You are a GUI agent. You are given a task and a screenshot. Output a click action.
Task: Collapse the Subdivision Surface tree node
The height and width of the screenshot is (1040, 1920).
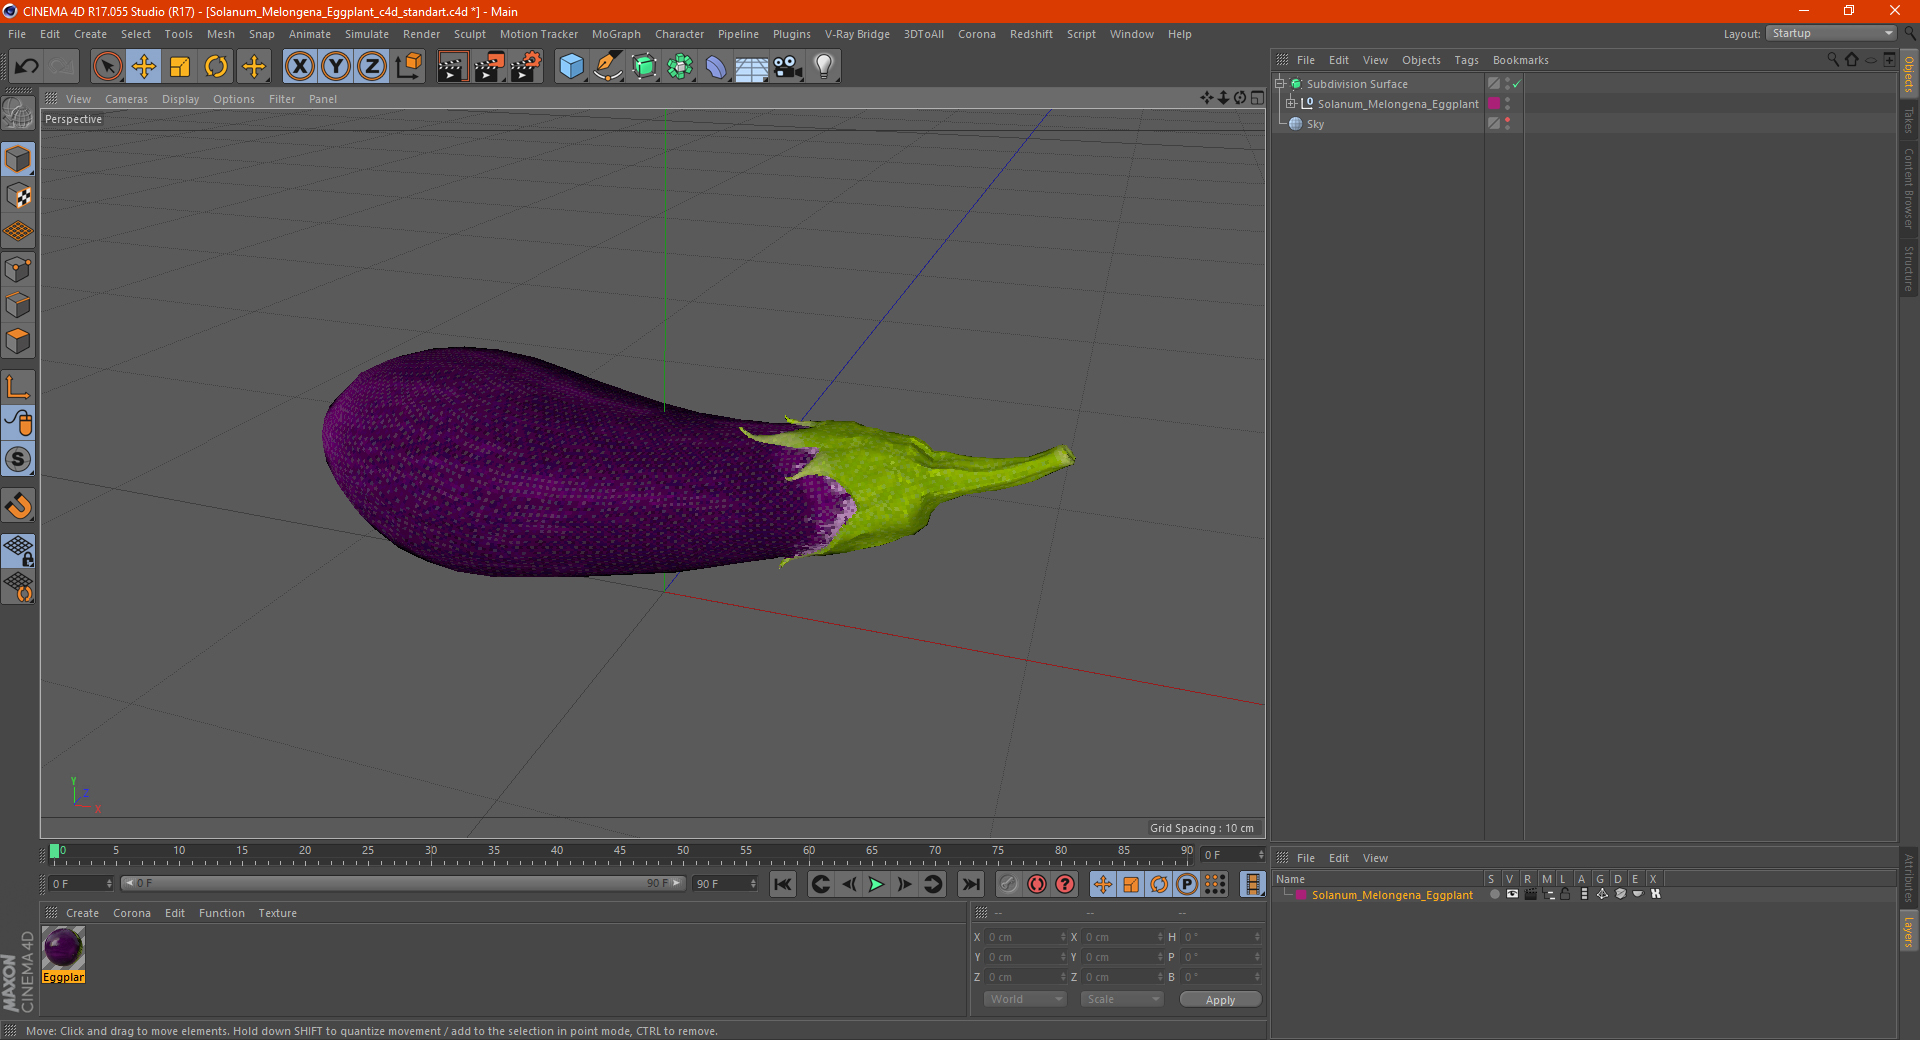(1279, 84)
